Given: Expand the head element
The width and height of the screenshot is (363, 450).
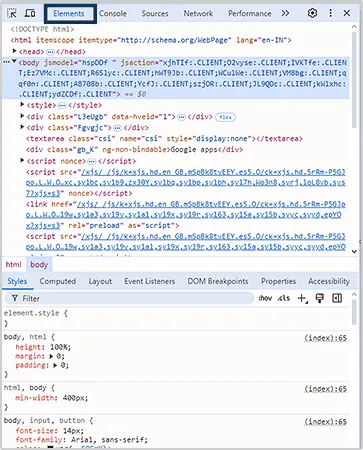Looking at the screenshot, I should [14, 51].
